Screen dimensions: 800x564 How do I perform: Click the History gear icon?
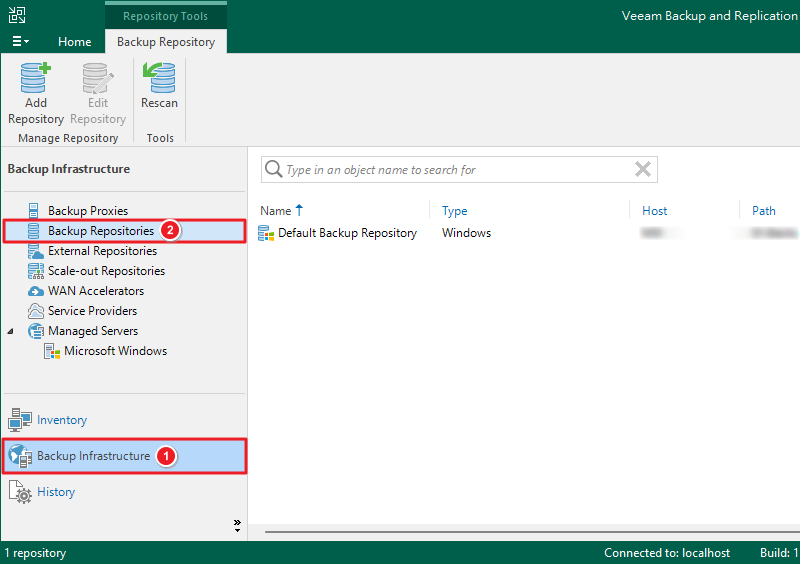[x=20, y=492]
